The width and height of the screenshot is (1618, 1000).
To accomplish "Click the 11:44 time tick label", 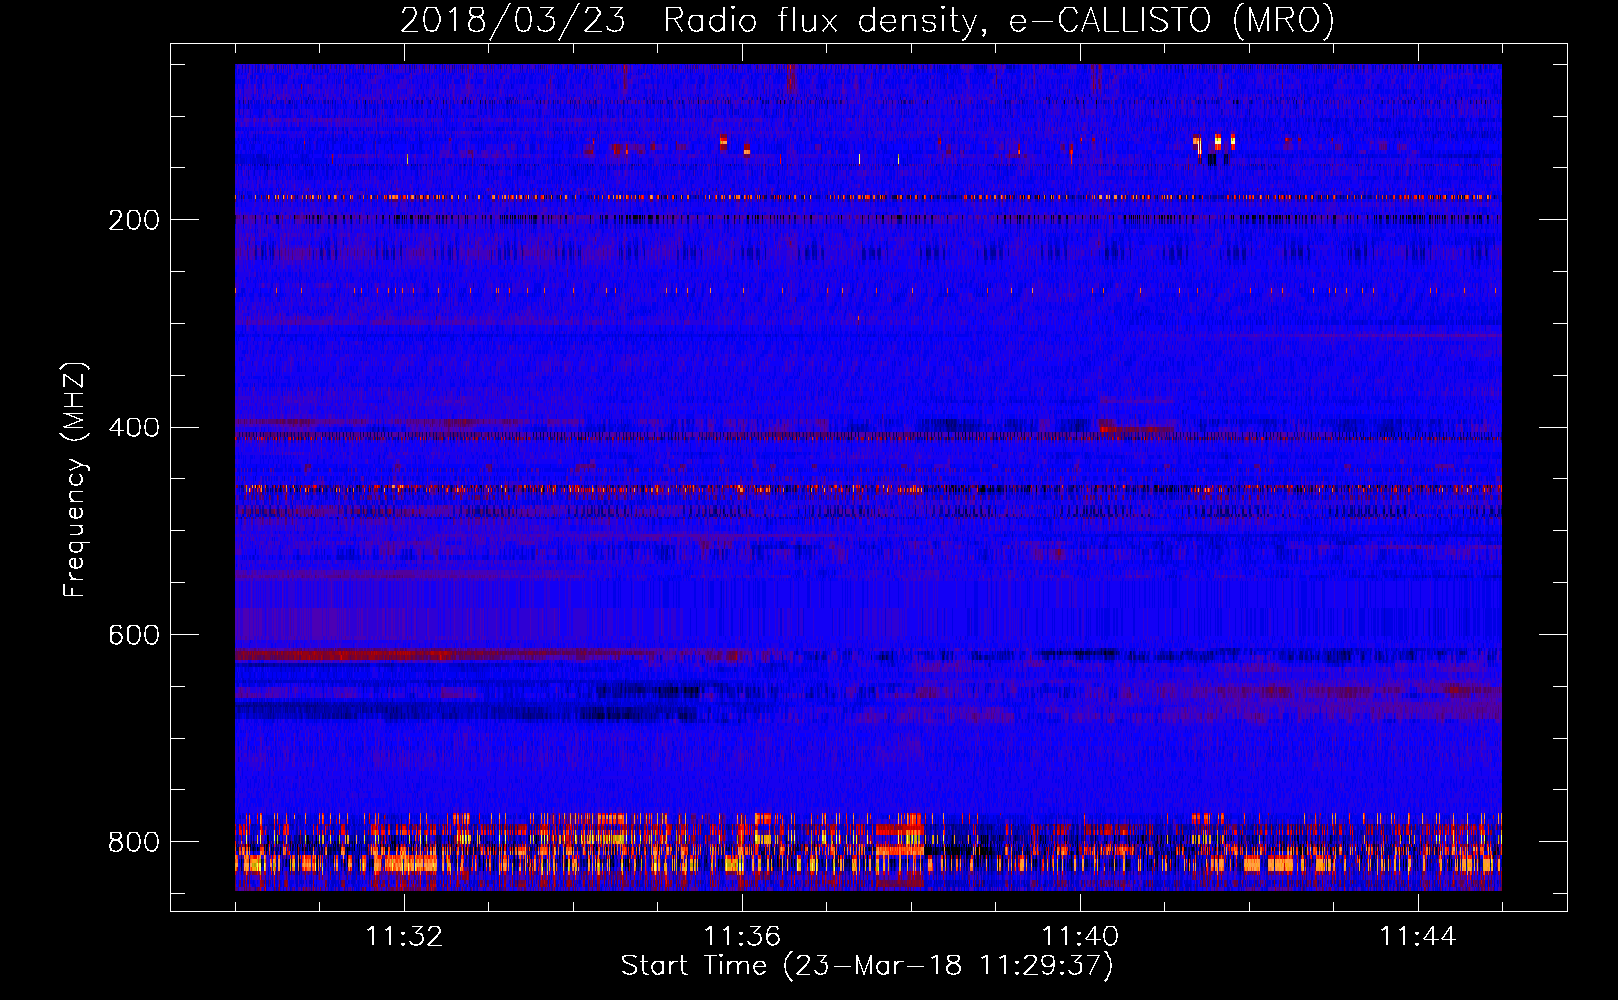I will 1418,937.
